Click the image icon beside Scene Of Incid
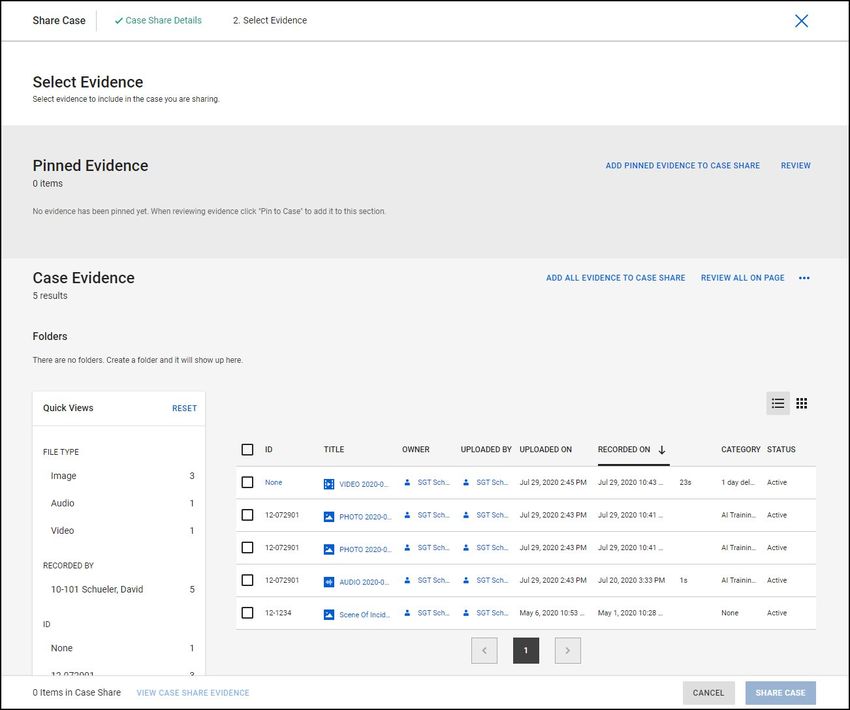Image resolution: width=850 pixels, height=710 pixels. pyautogui.click(x=329, y=614)
